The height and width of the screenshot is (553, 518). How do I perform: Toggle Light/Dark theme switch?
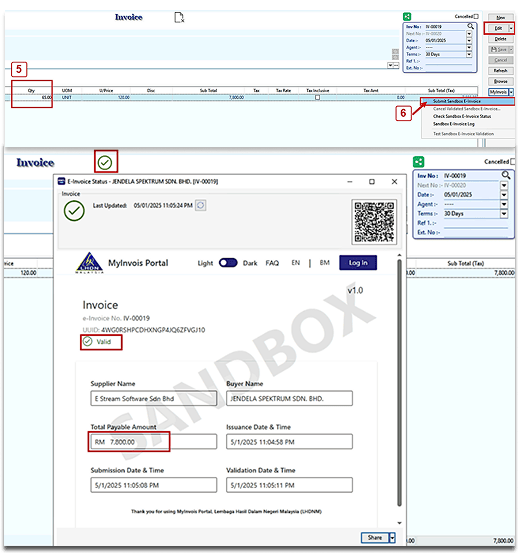tap(228, 263)
